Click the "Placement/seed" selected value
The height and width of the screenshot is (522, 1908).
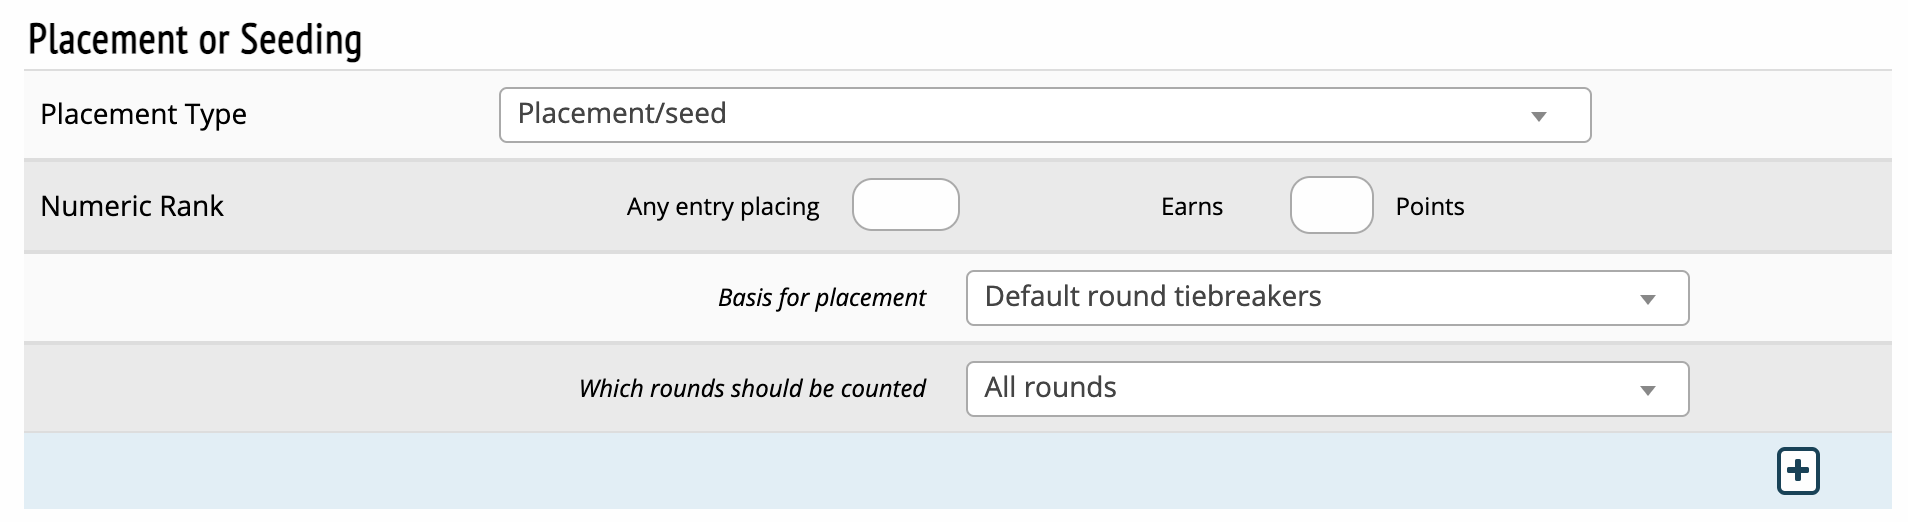pos(622,114)
